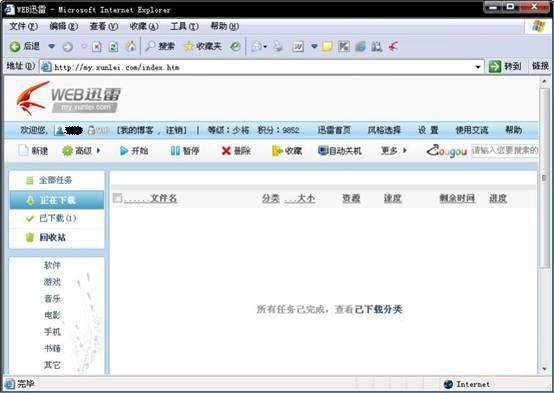Click the Logout (注销) link
The height and width of the screenshot is (393, 554).
point(175,130)
